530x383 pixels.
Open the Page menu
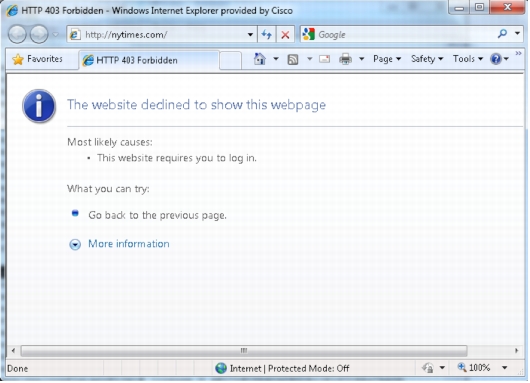(x=387, y=59)
